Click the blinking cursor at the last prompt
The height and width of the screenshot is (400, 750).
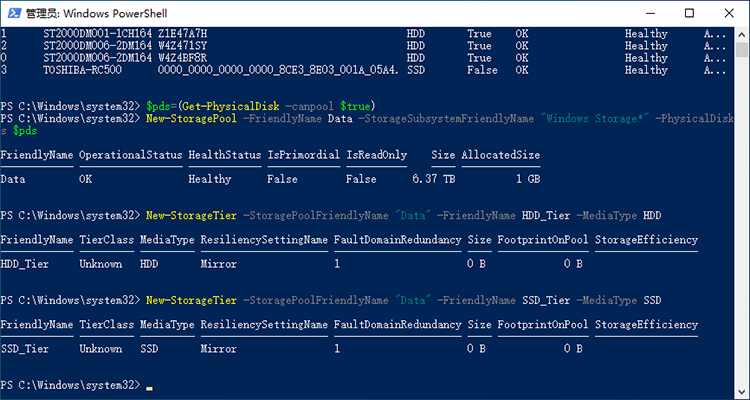tap(149, 386)
